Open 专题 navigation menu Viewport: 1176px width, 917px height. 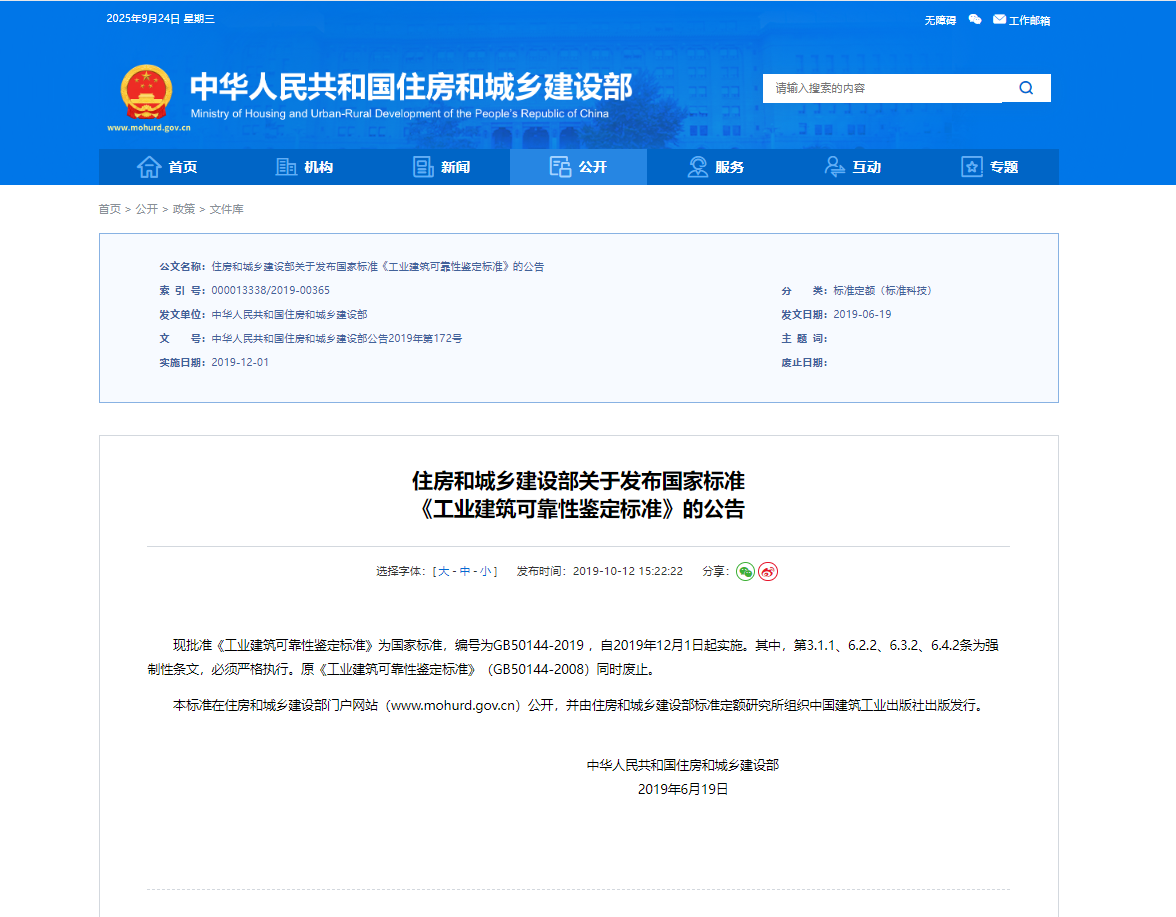click(989, 167)
